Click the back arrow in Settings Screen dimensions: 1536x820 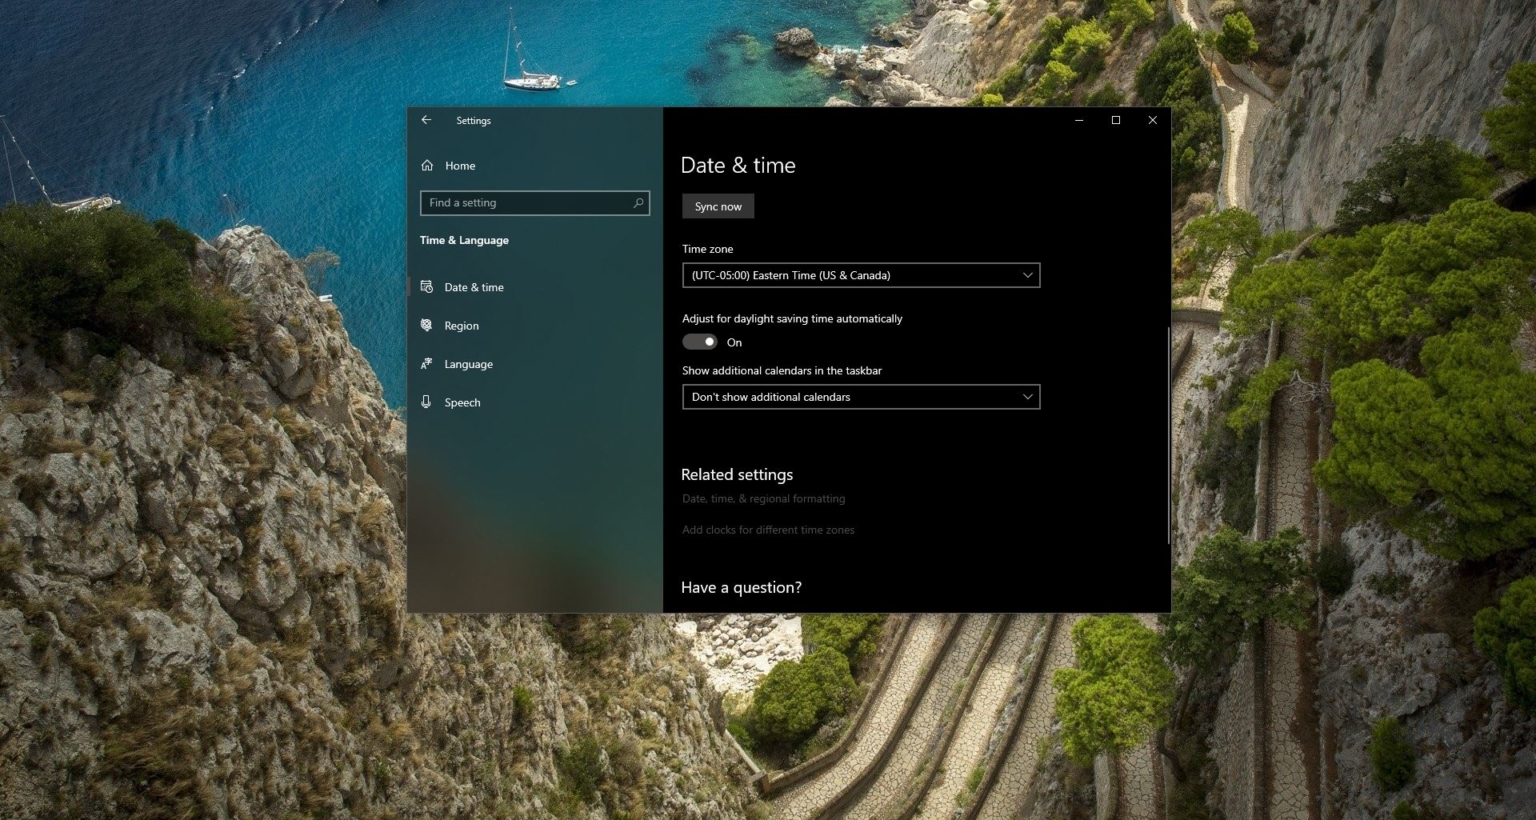426,119
